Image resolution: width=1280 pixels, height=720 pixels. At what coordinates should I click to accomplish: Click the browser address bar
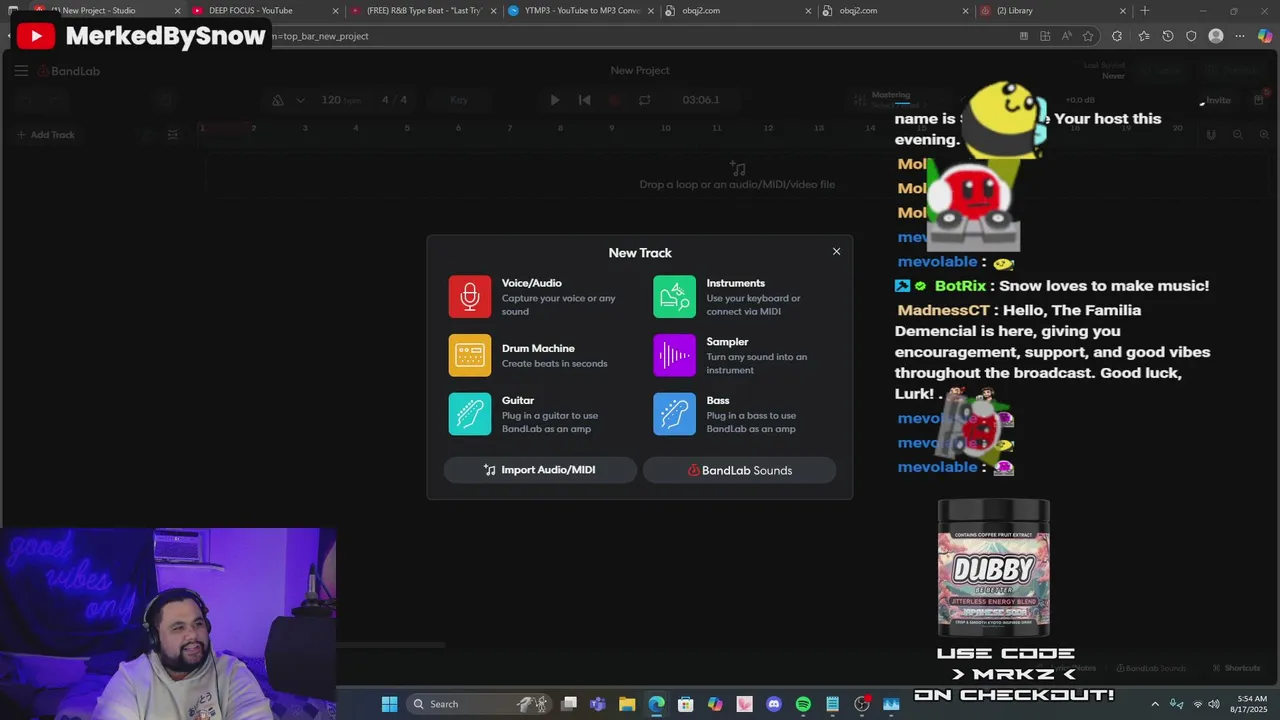coord(640,36)
